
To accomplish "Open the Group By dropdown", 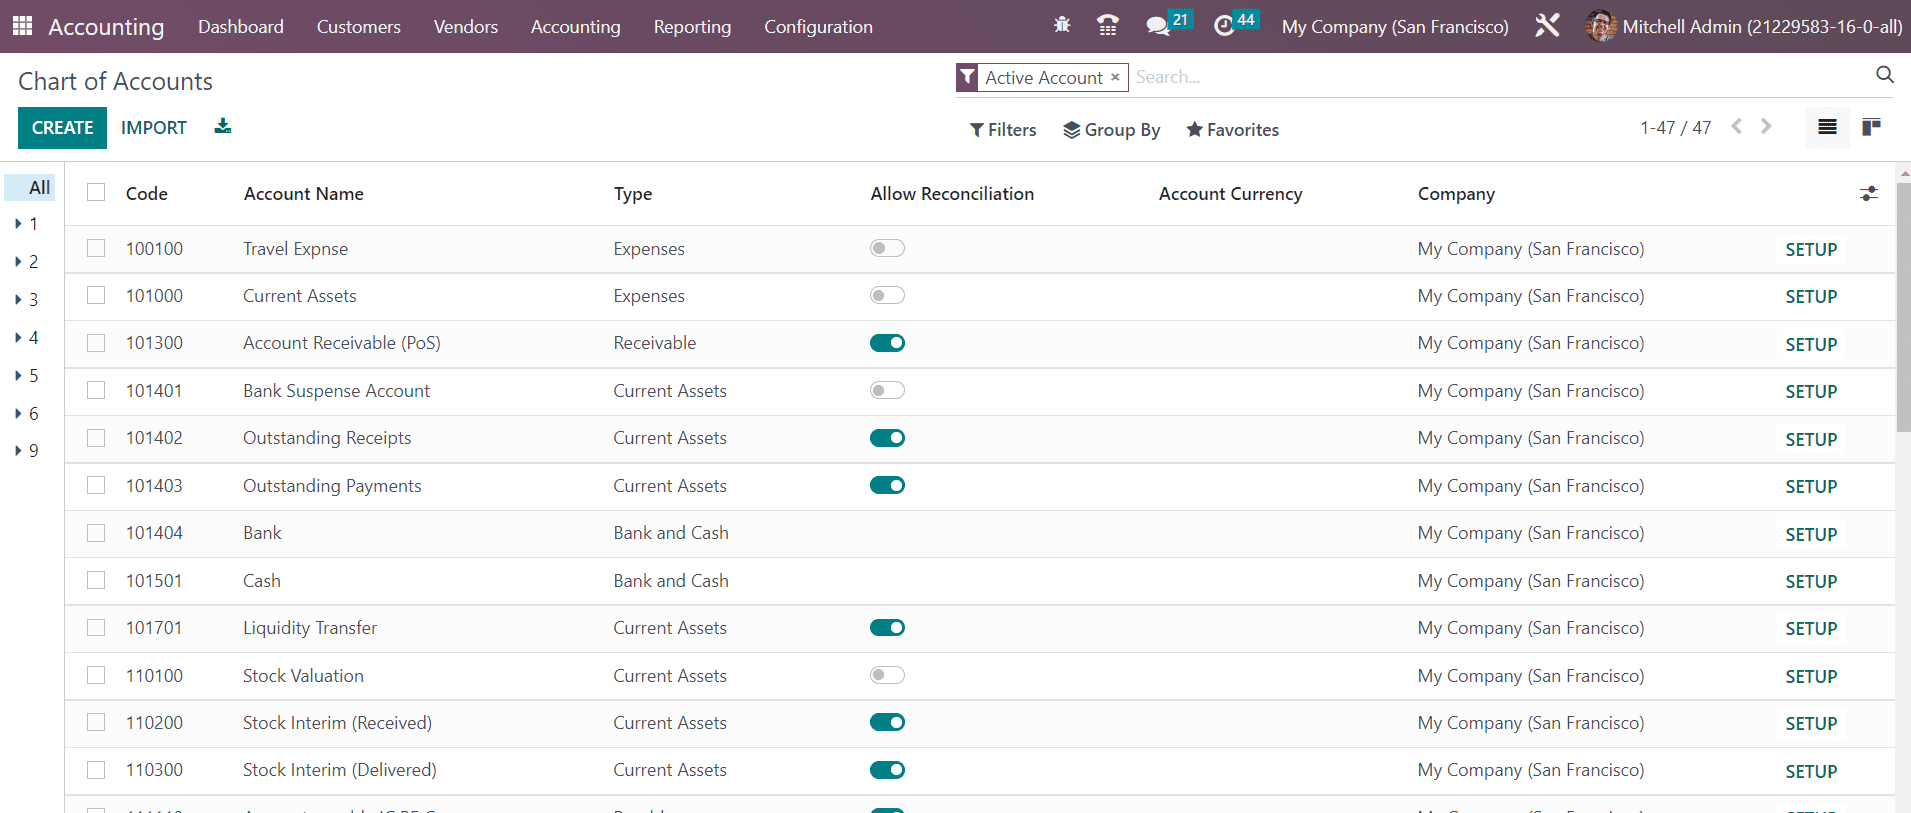I will [1112, 130].
